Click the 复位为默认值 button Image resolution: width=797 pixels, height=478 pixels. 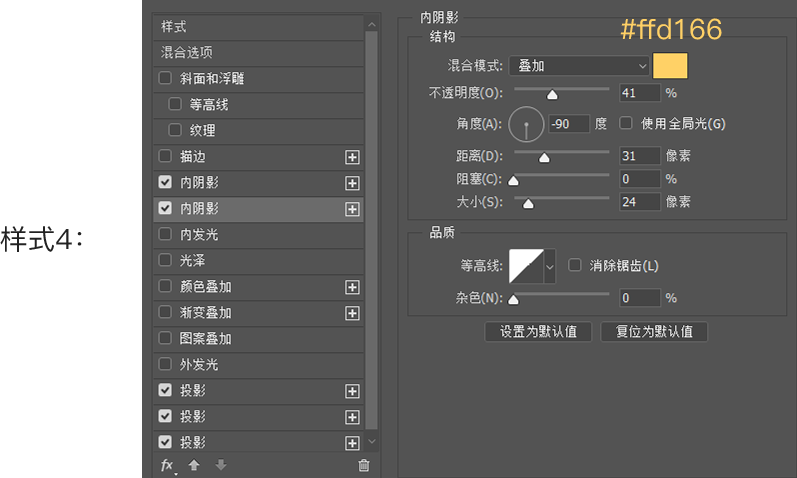coord(654,332)
